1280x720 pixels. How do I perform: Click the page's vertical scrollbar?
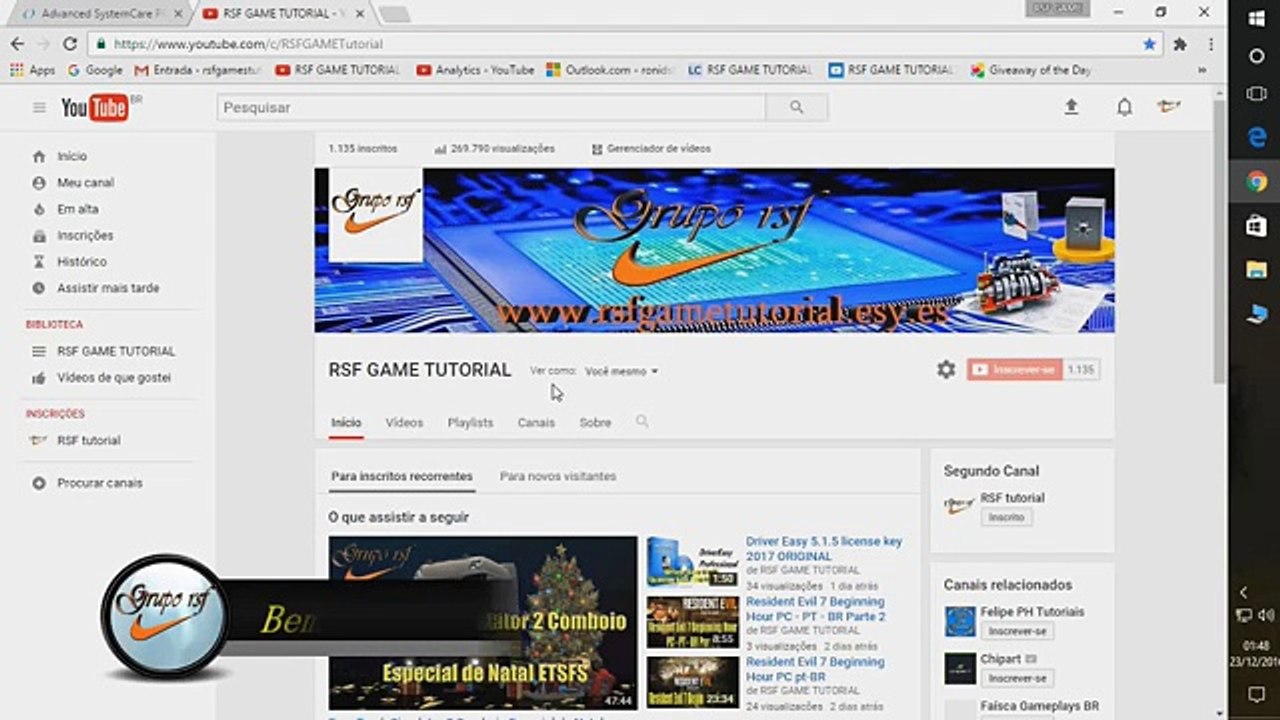coord(1219,240)
